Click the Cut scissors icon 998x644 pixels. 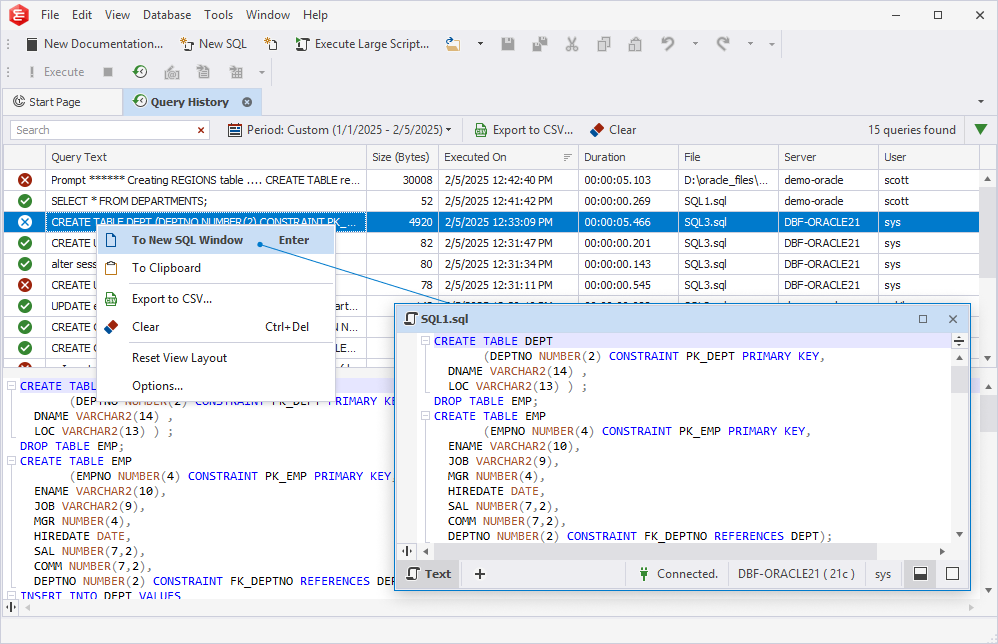click(572, 44)
